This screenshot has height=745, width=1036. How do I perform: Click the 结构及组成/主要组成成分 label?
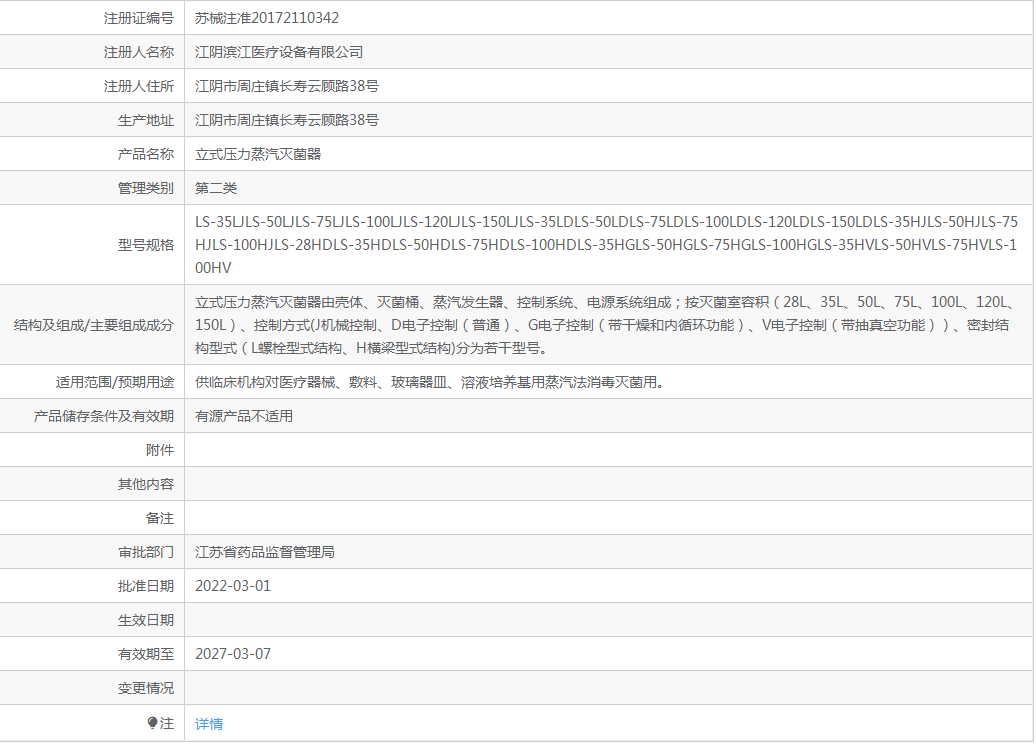point(94,325)
